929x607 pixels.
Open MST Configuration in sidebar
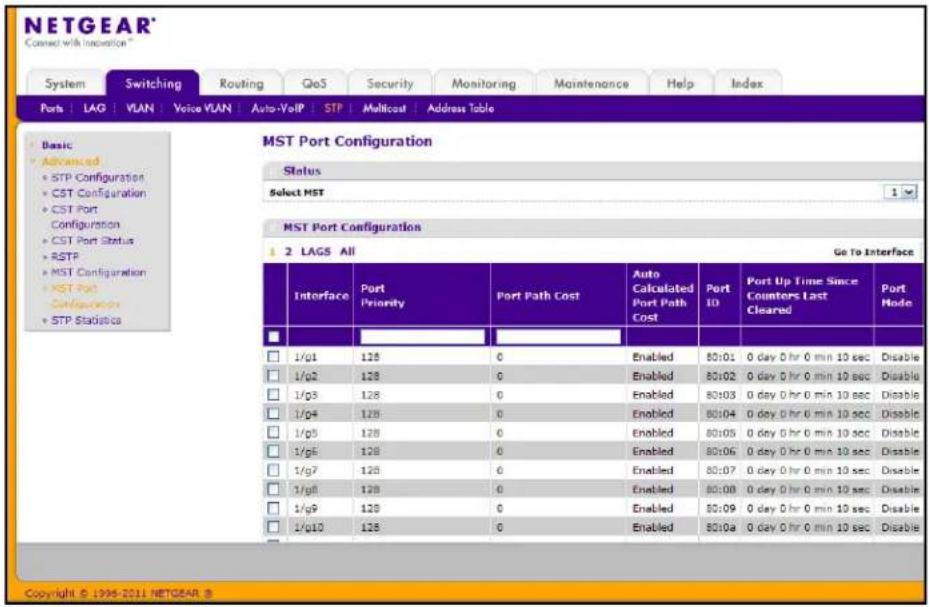pyautogui.click(x=98, y=272)
